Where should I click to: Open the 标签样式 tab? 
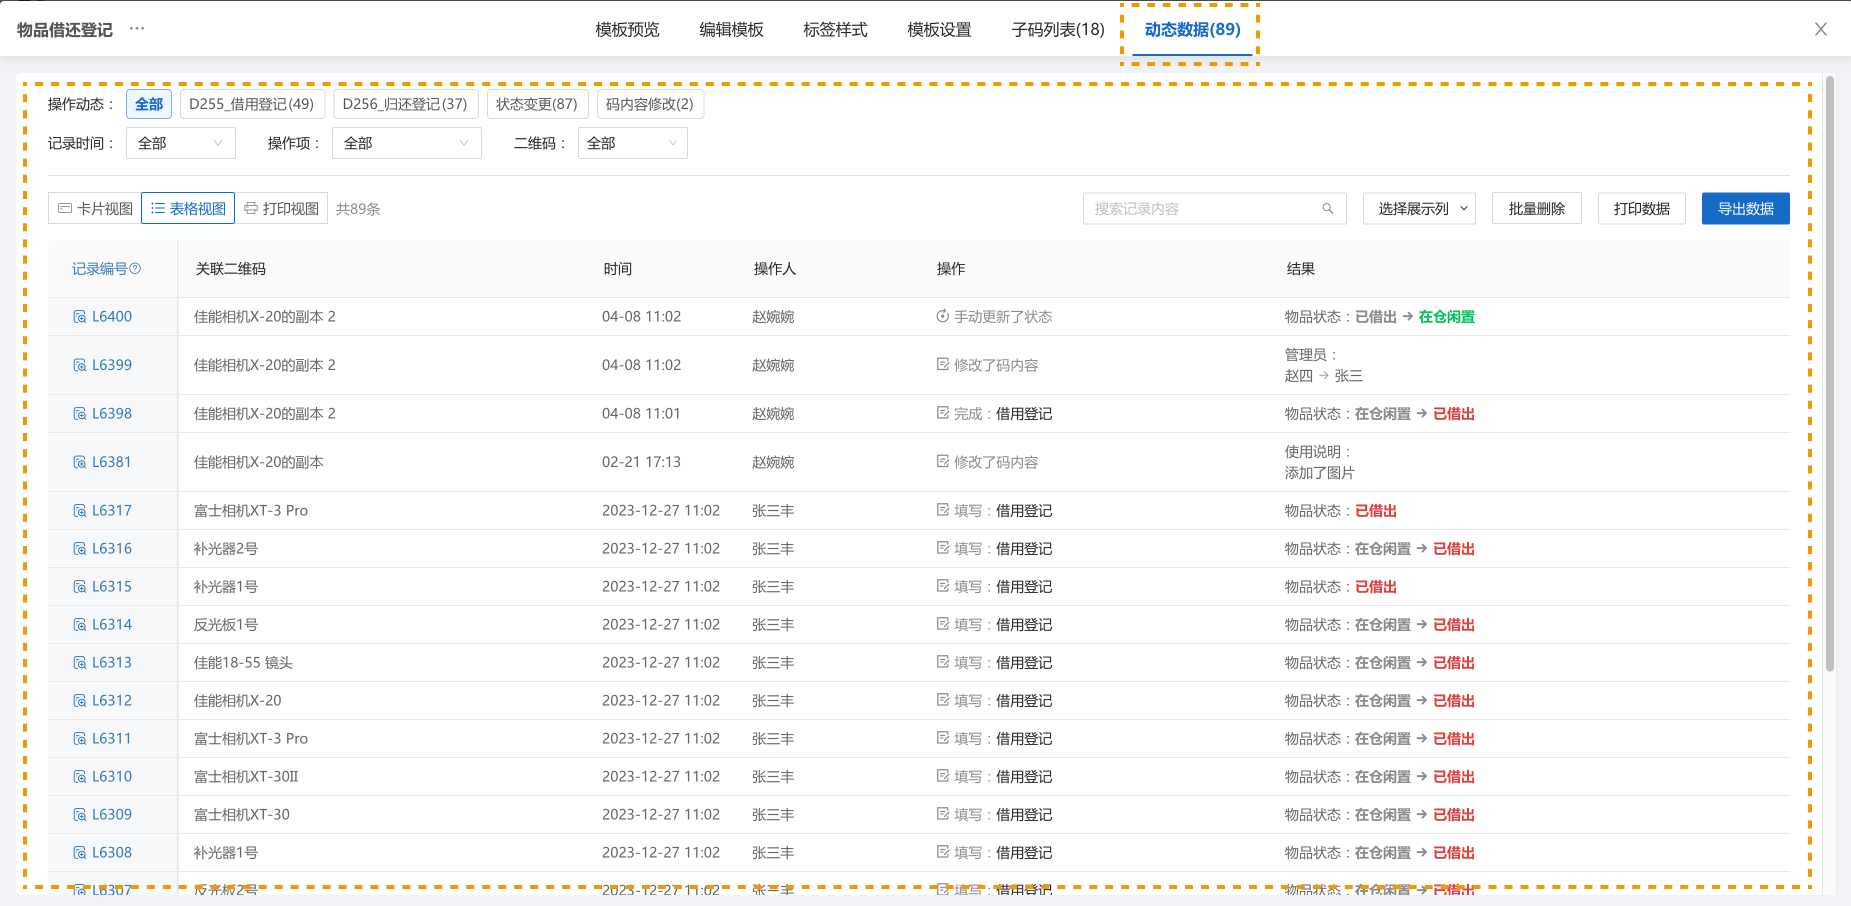coord(835,29)
